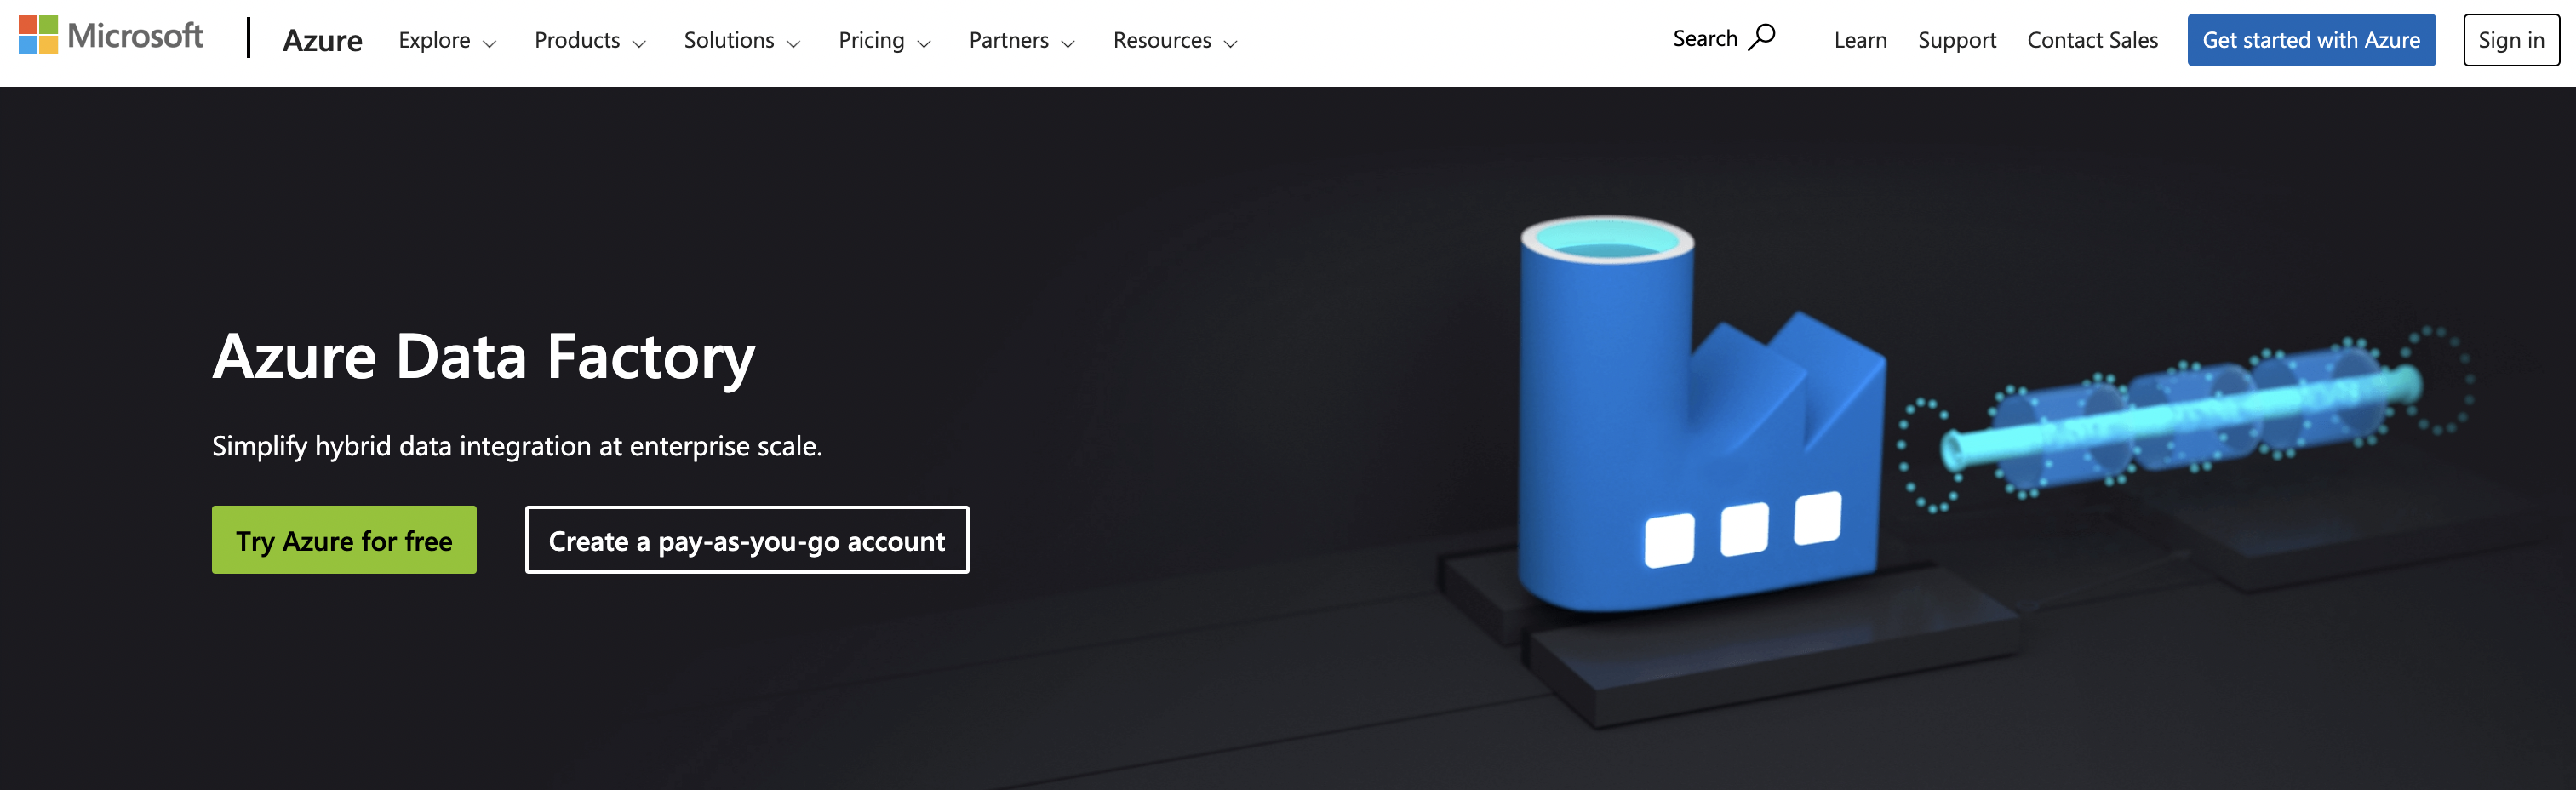This screenshot has height=790, width=2576.
Task: Click the Azure Data Factory heading
Action: [x=484, y=357]
